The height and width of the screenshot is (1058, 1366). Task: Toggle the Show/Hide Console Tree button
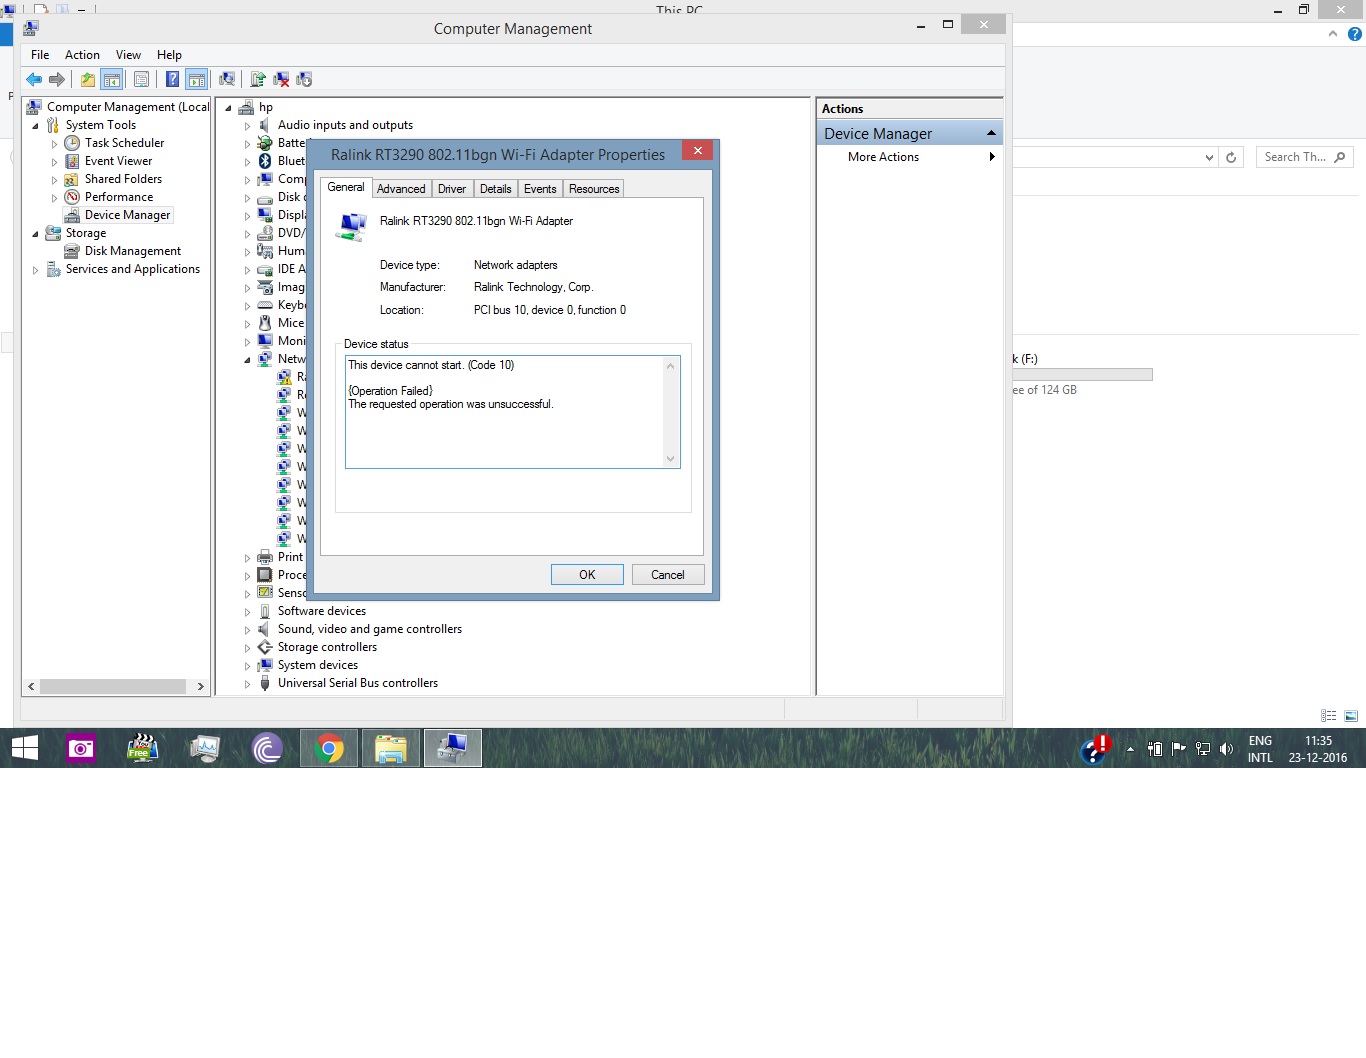click(112, 80)
